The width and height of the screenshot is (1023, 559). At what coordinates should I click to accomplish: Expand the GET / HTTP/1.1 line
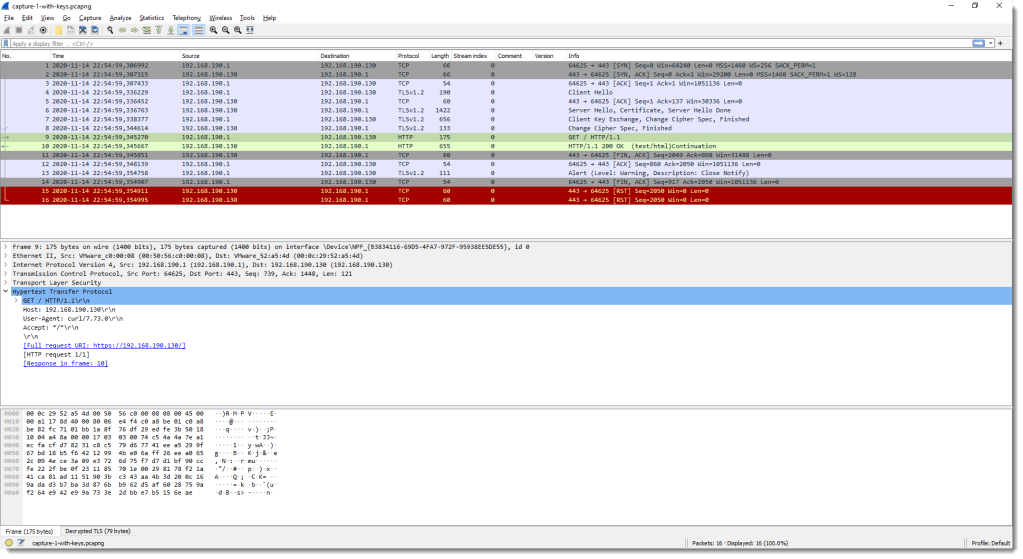pyautogui.click(x=17, y=300)
